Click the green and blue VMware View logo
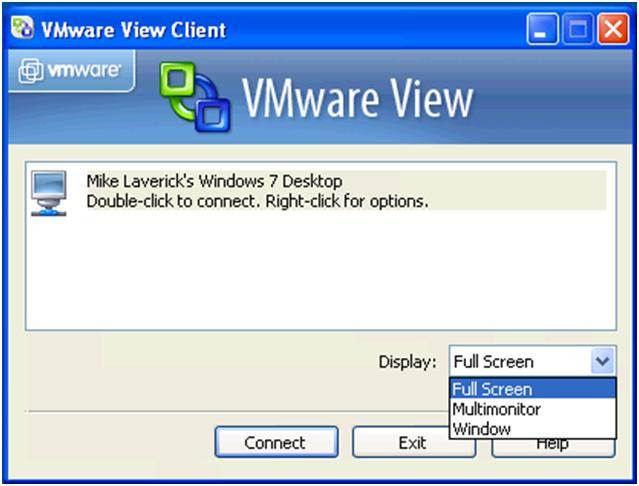Image resolution: width=639 pixels, height=486 pixels. (195, 97)
